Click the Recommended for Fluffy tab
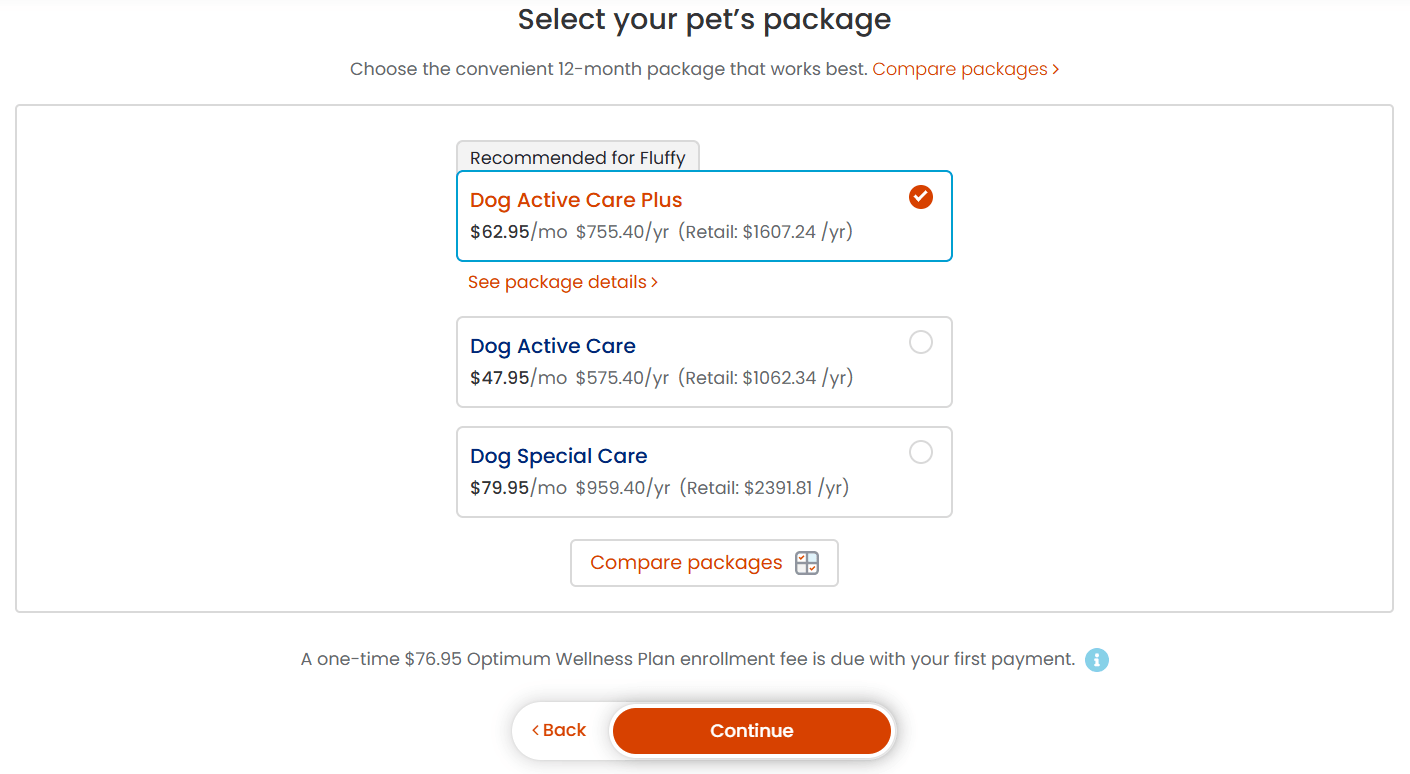1410x774 pixels. pos(578,156)
